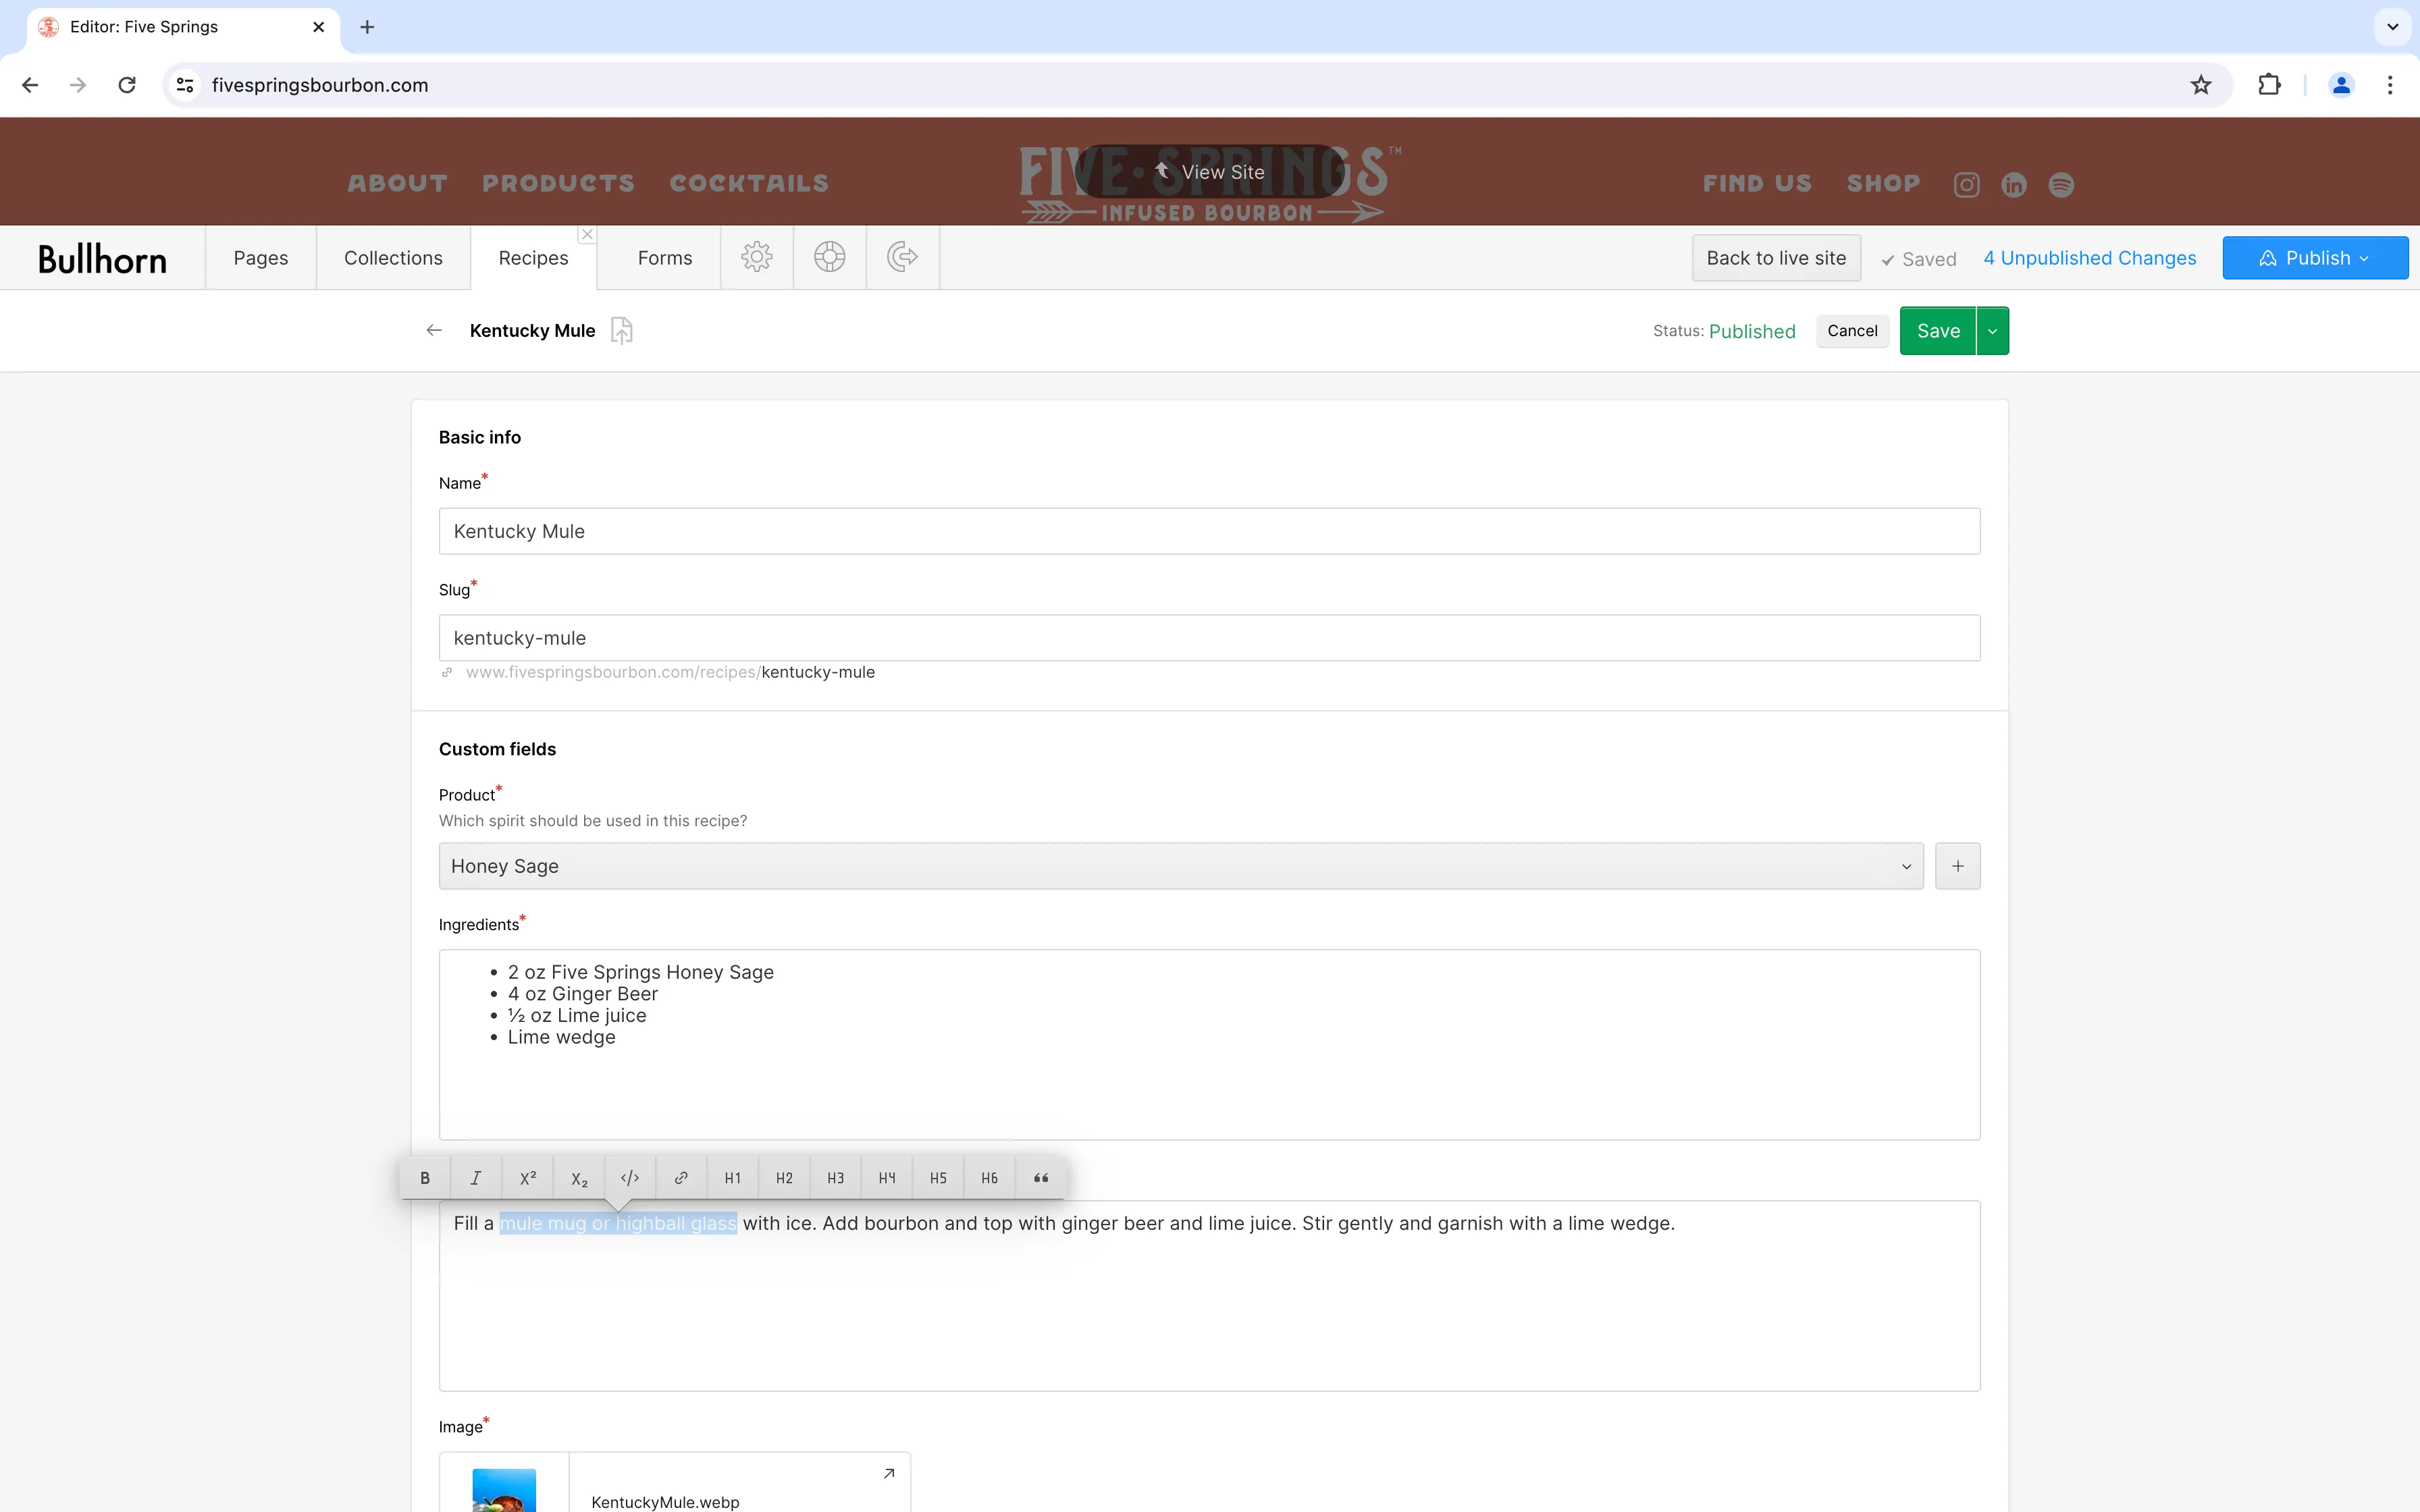2420x1512 pixels.
Task: Add new product with plus button
Action: 1957,866
